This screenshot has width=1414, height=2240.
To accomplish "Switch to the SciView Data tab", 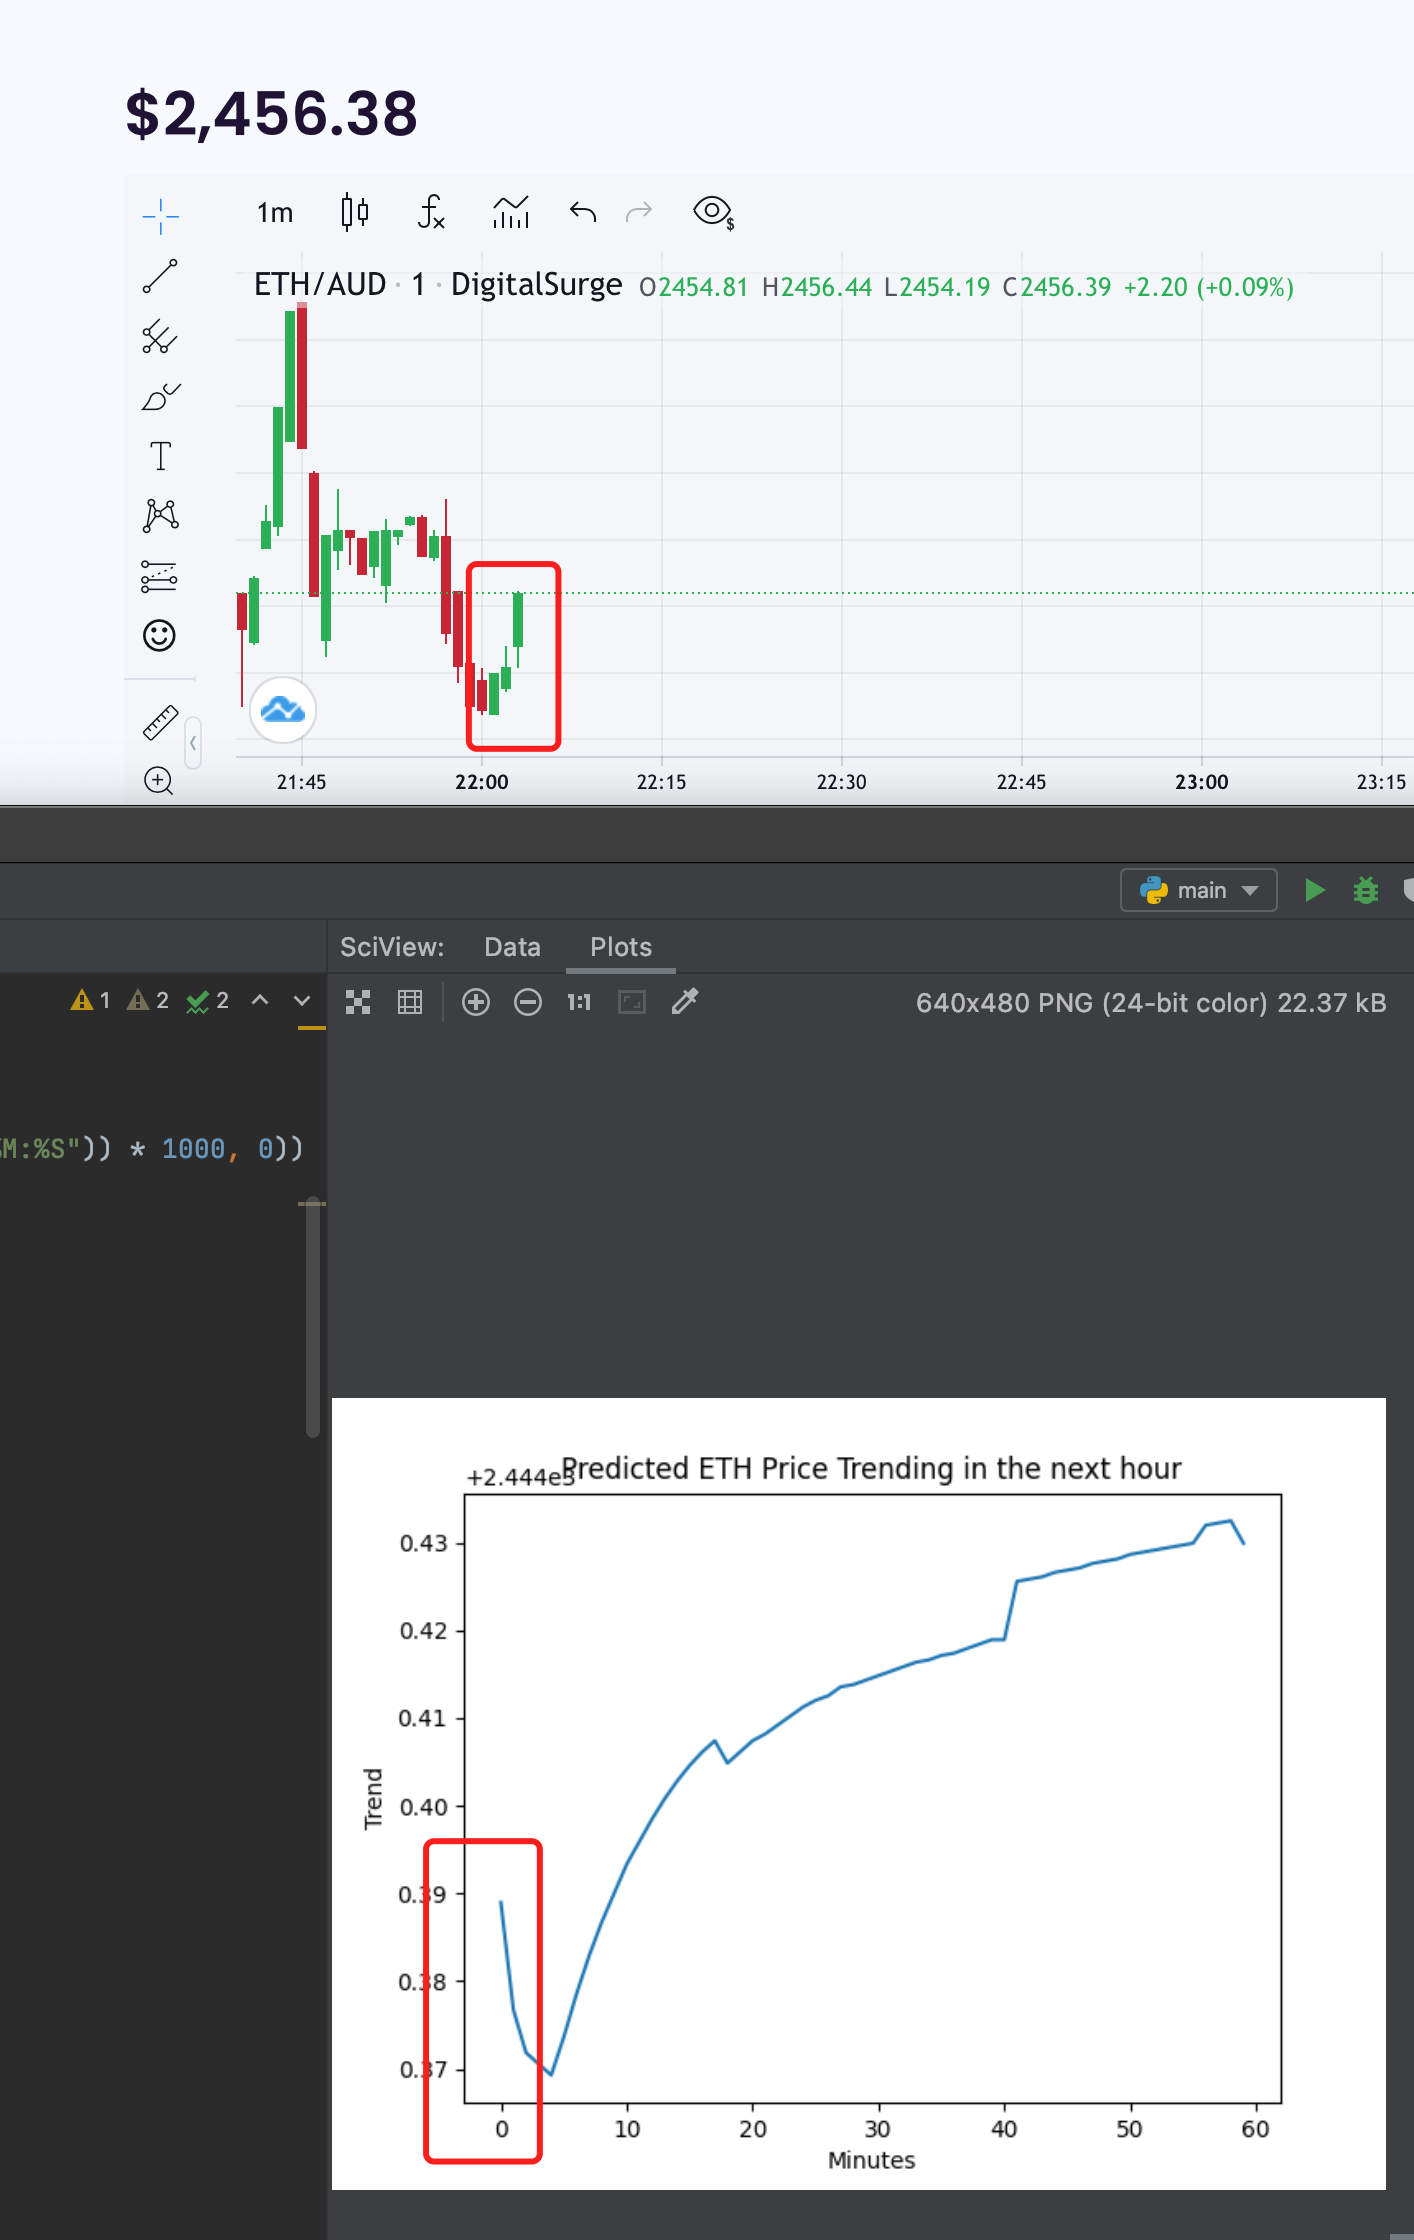I will click(x=512, y=947).
